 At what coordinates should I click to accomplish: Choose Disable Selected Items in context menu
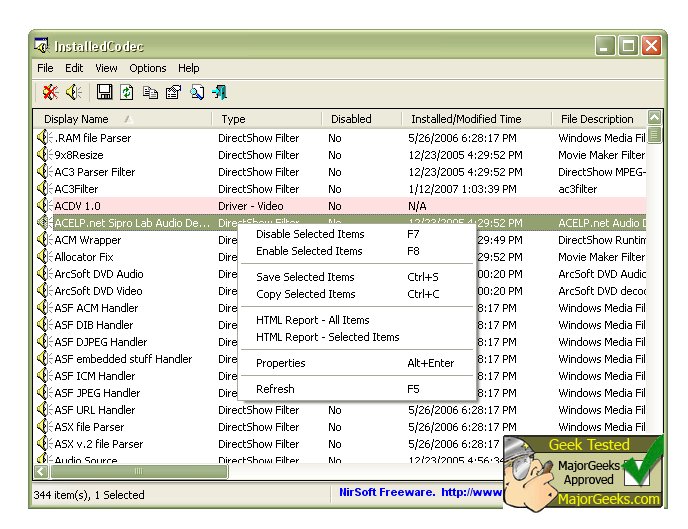pyautogui.click(x=310, y=234)
